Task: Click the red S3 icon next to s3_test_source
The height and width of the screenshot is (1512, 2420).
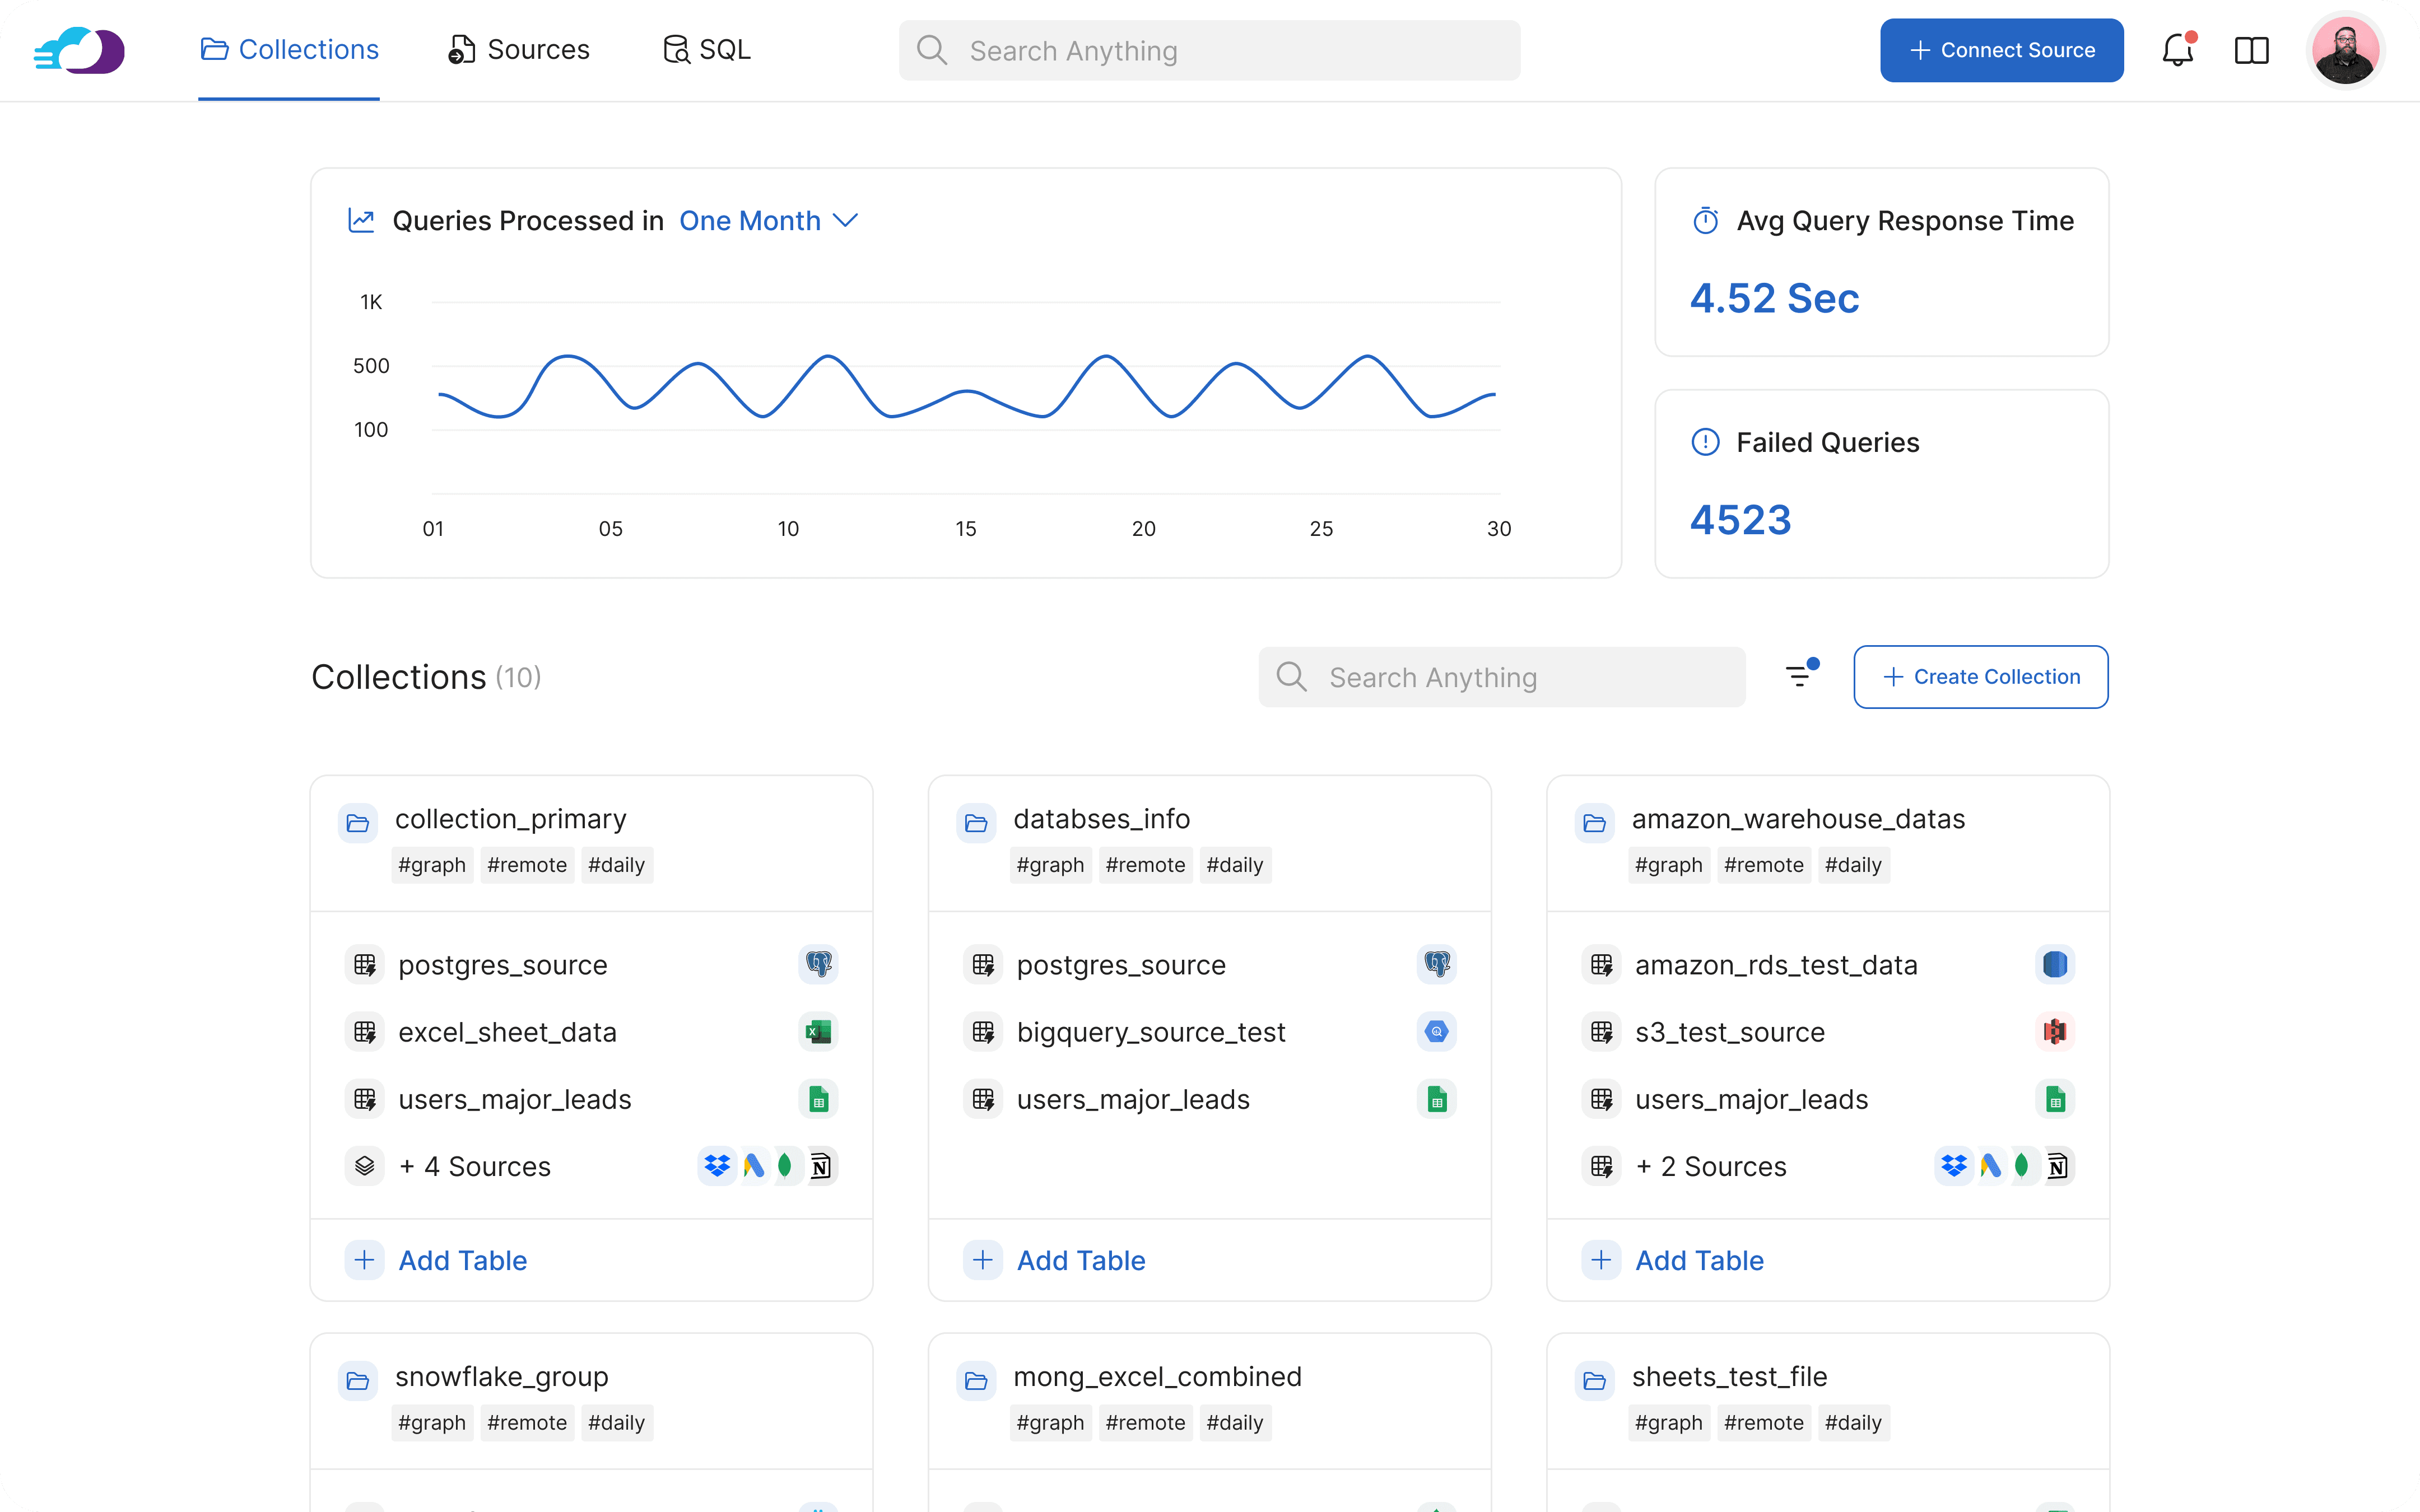Action: [2054, 1031]
